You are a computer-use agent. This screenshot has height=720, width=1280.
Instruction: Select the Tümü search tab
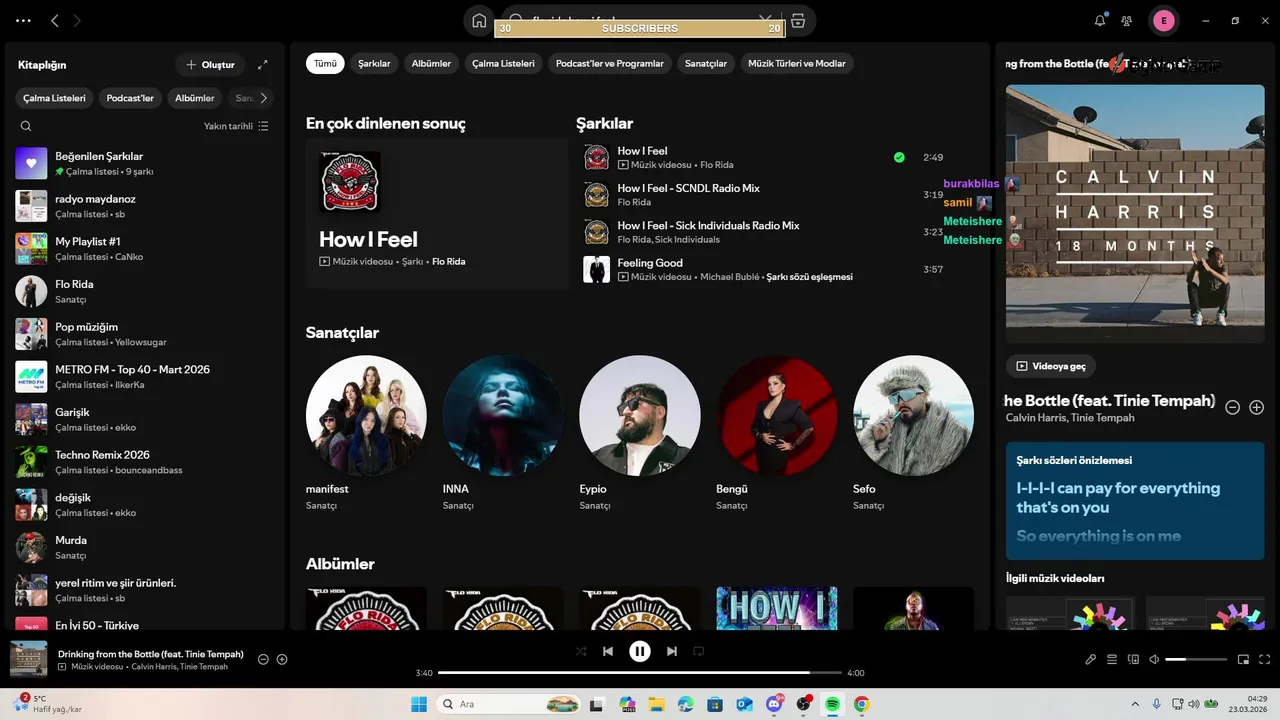pos(325,63)
